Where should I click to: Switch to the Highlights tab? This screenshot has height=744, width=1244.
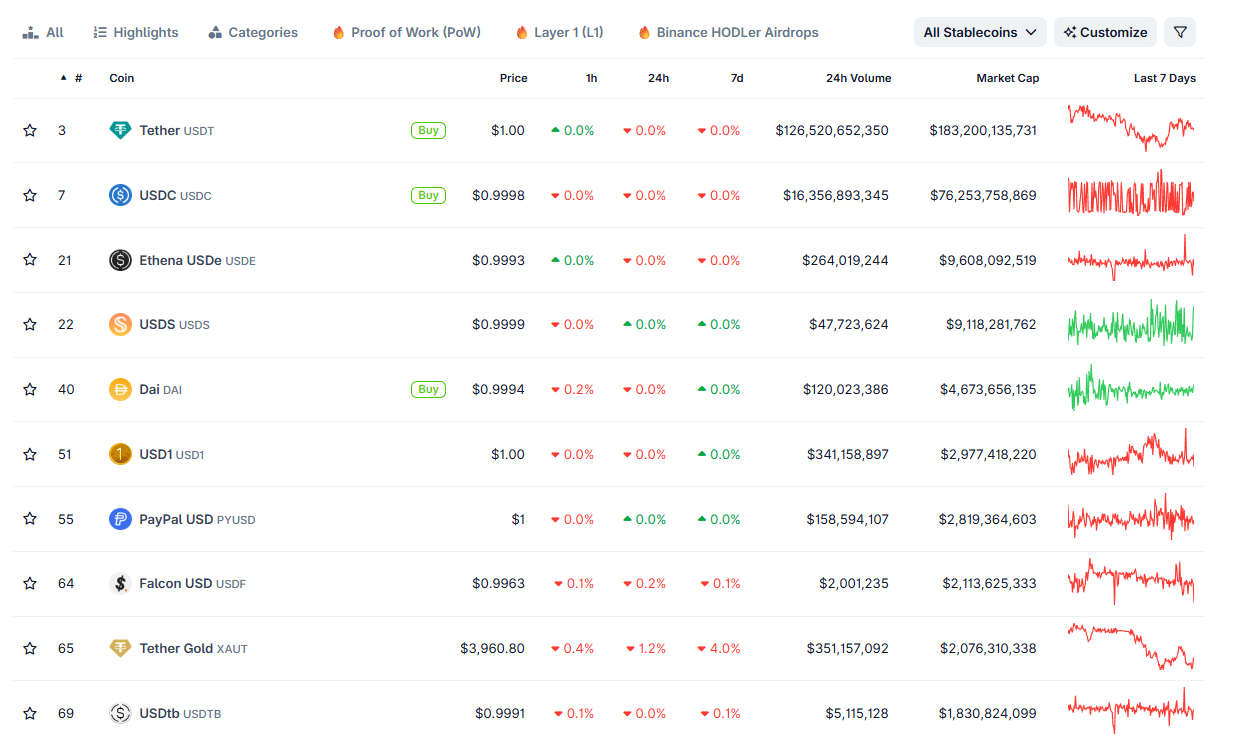pos(135,32)
